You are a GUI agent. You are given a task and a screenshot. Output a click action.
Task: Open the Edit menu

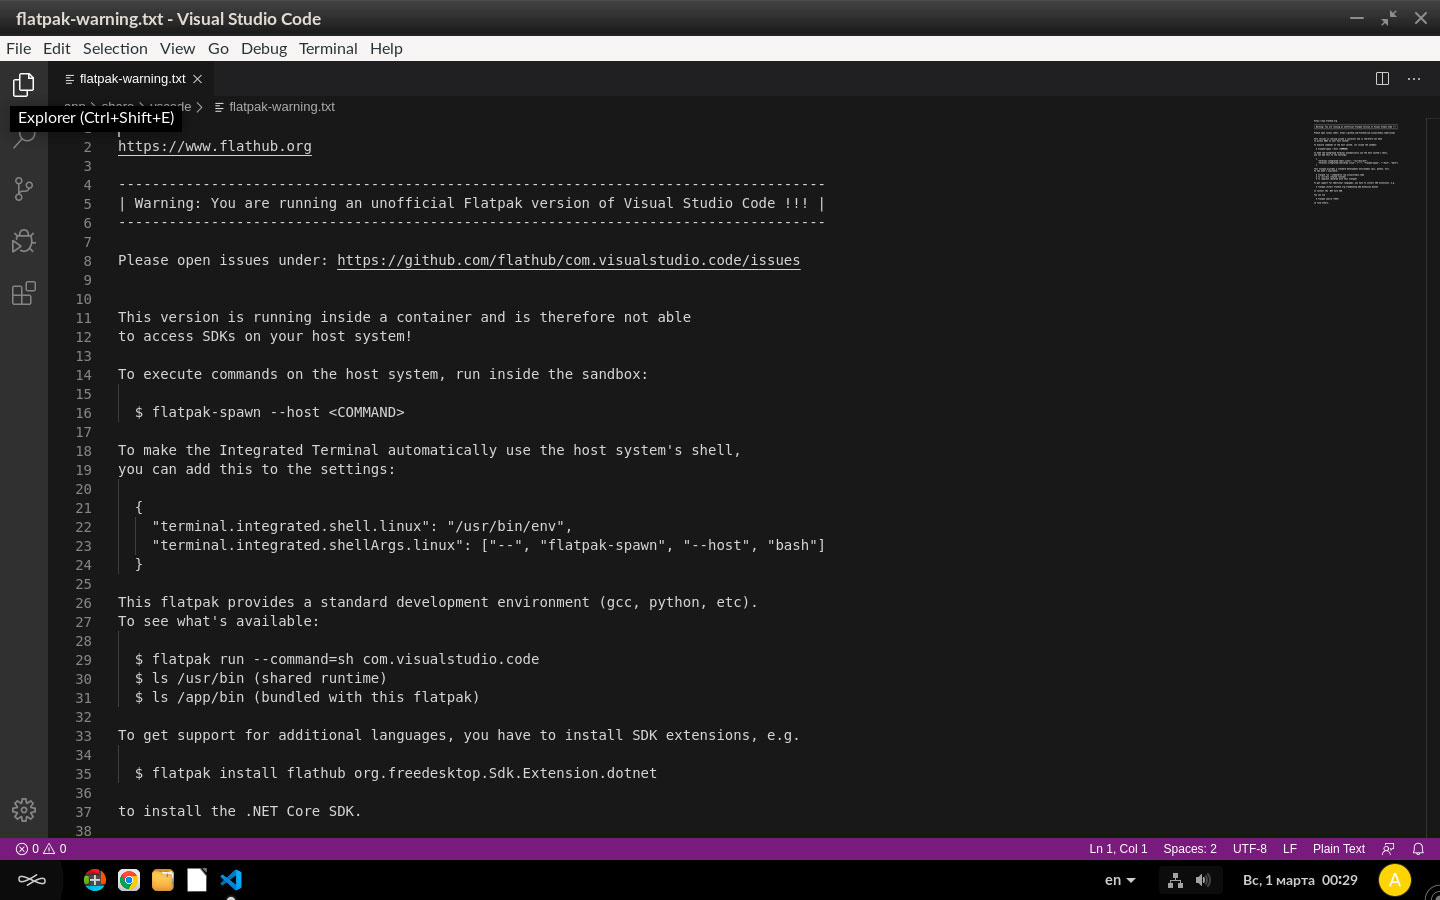pyautogui.click(x=56, y=48)
